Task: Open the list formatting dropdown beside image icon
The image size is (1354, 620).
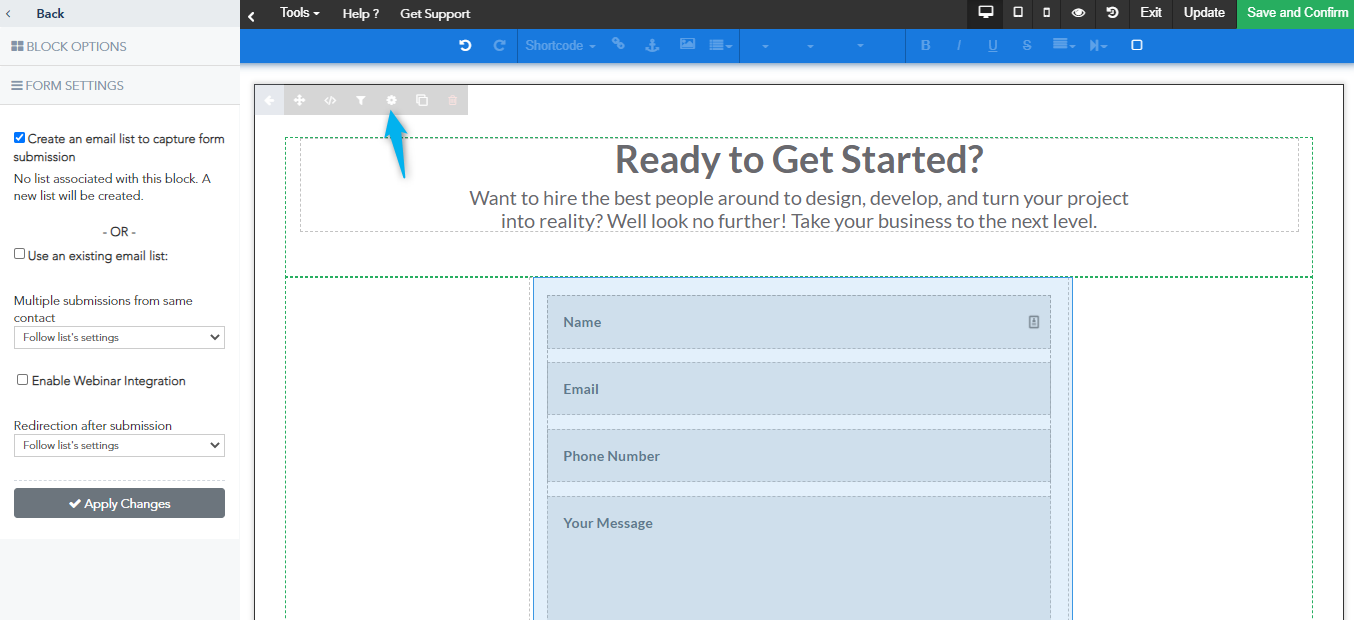Action: click(x=721, y=45)
